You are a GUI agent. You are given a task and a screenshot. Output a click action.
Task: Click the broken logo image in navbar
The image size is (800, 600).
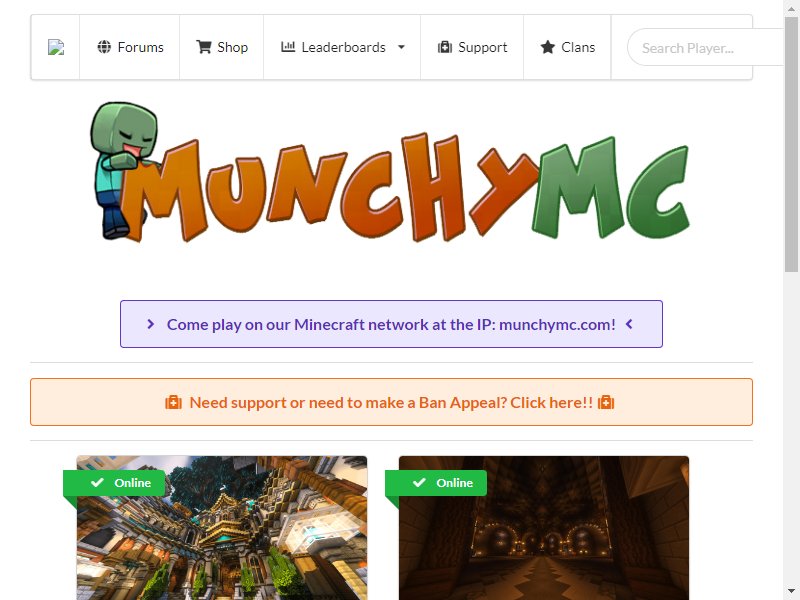(x=56, y=47)
